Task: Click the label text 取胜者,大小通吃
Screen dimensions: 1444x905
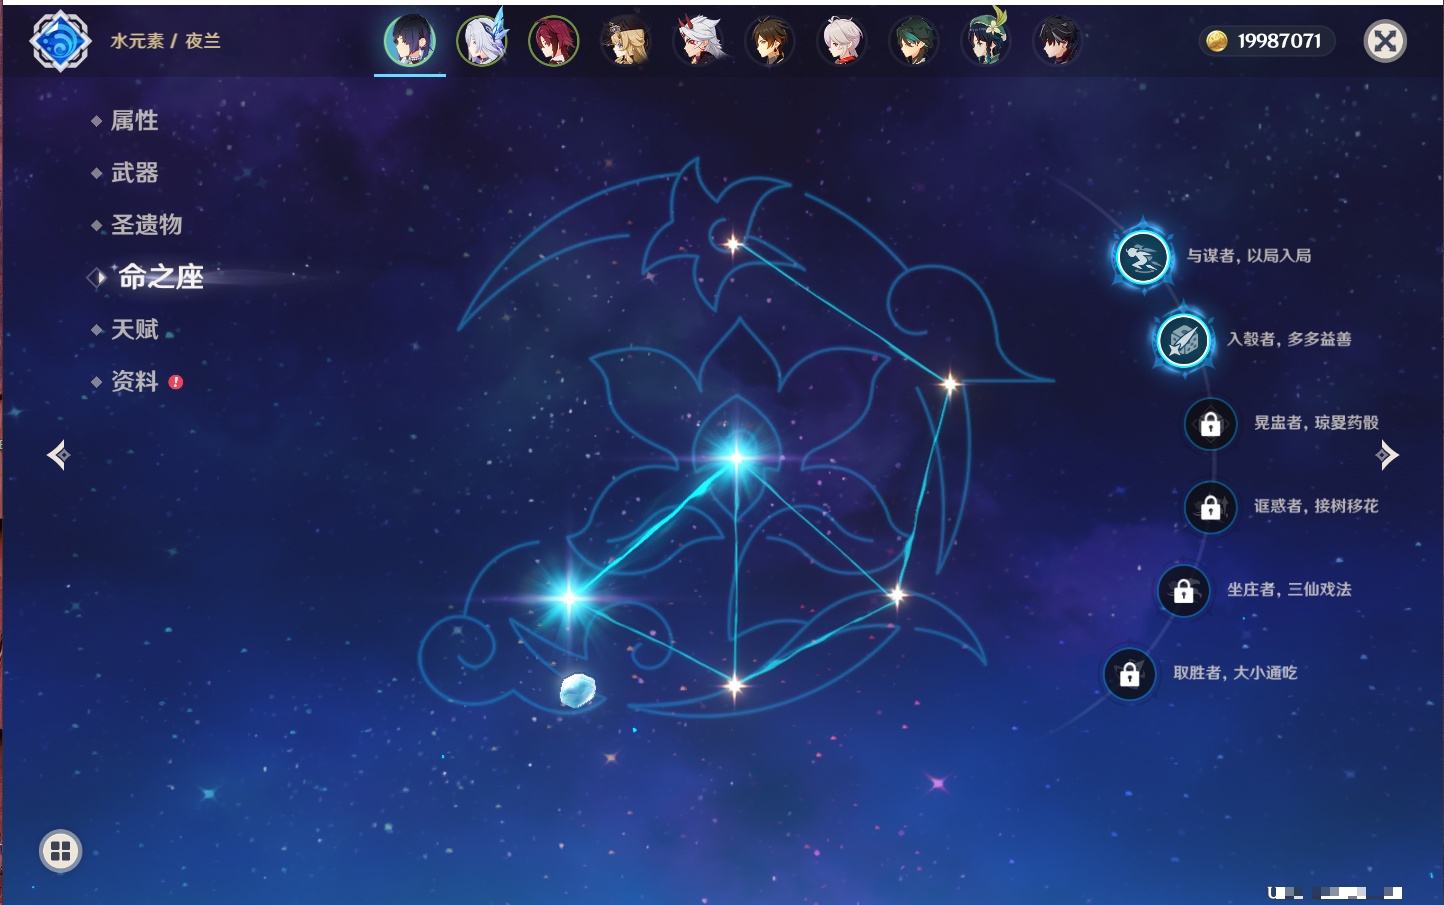Action: (x=1236, y=673)
